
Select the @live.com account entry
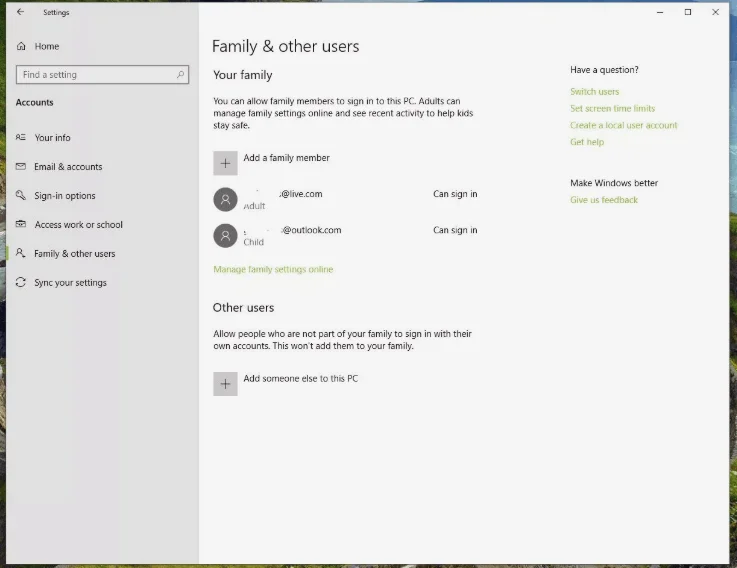point(345,199)
